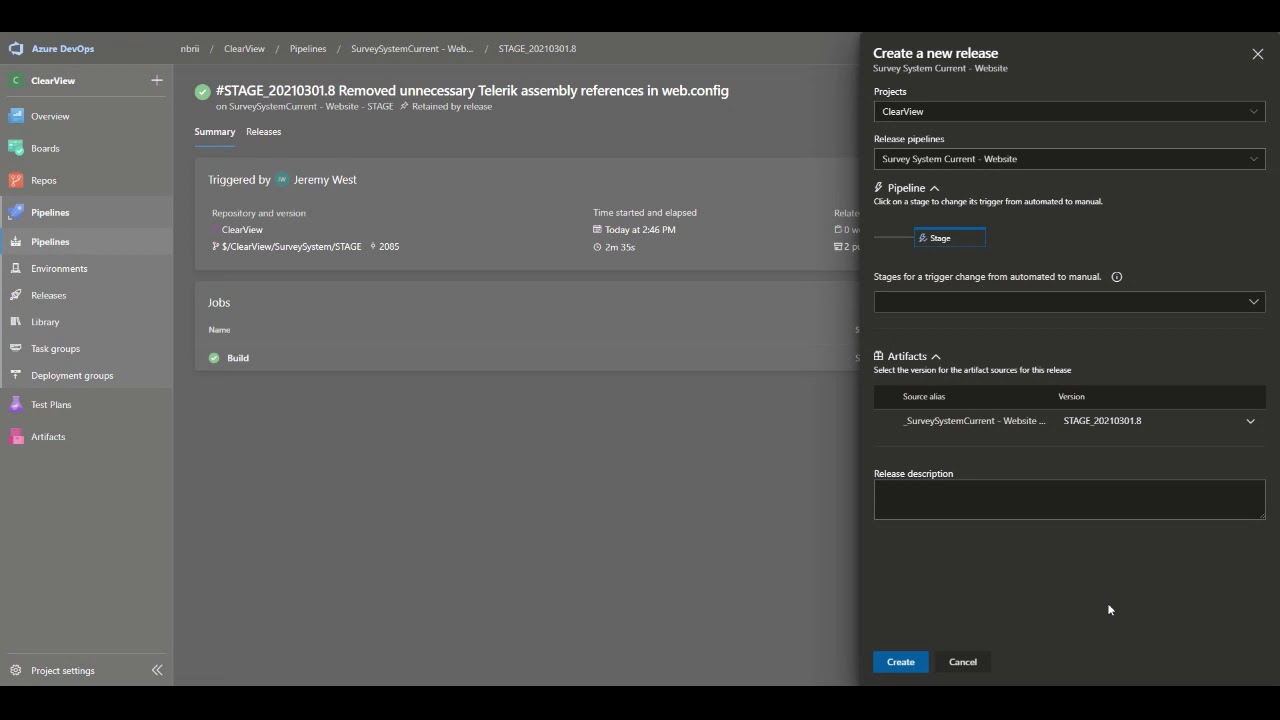Close the Create a new release panel
The image size is (1280, 720).
point(1258,54)
